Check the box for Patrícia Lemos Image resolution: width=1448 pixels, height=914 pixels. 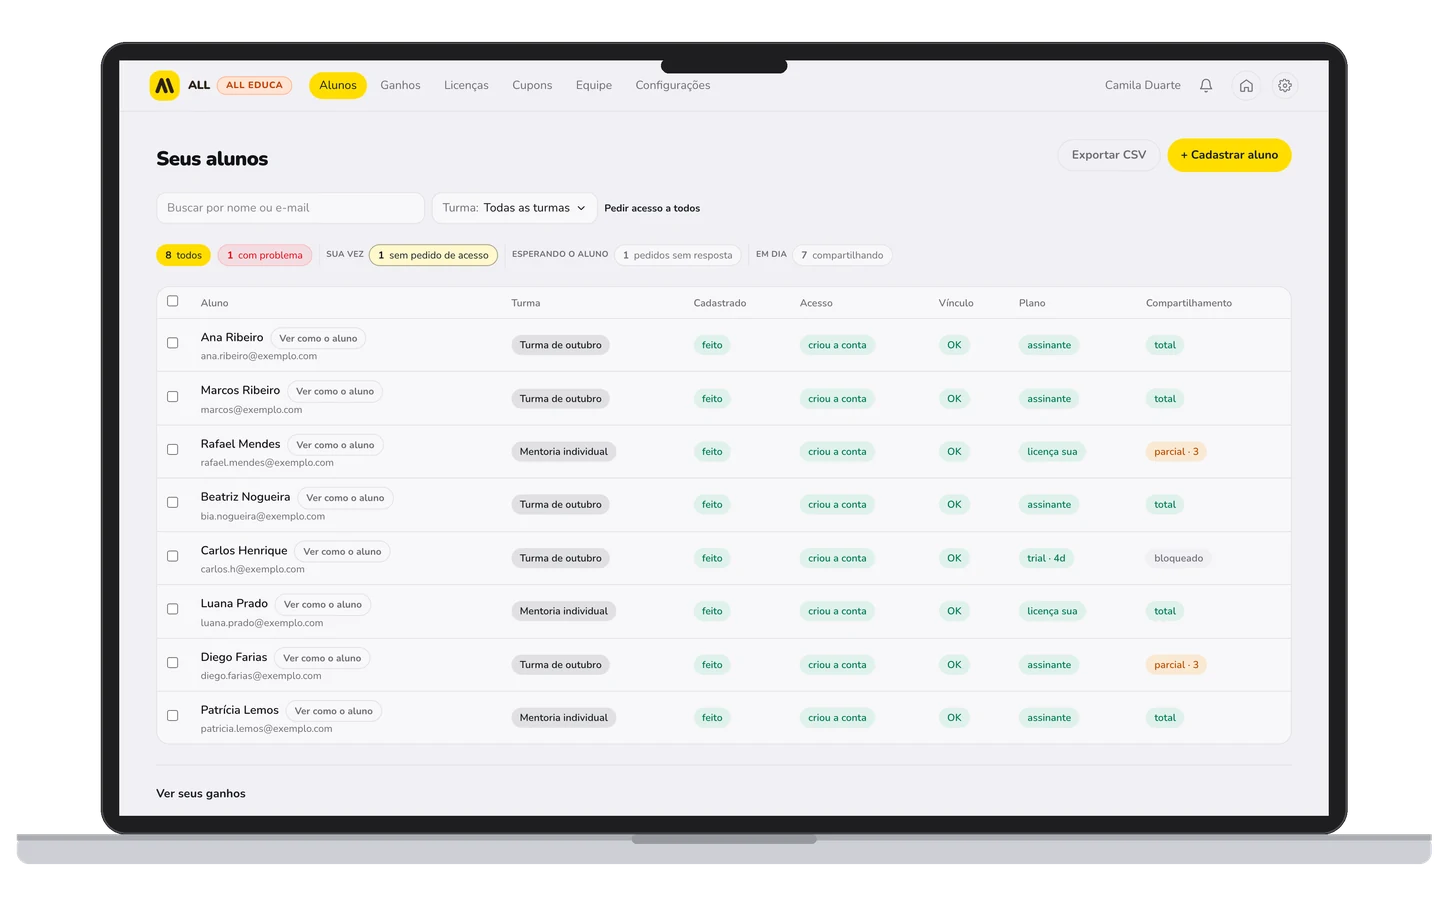(x=172, y=716)
